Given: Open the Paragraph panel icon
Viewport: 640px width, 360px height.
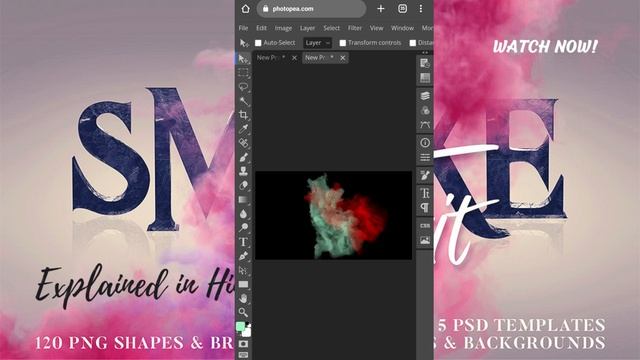Looking at the screenshot, I should (425, 208).
